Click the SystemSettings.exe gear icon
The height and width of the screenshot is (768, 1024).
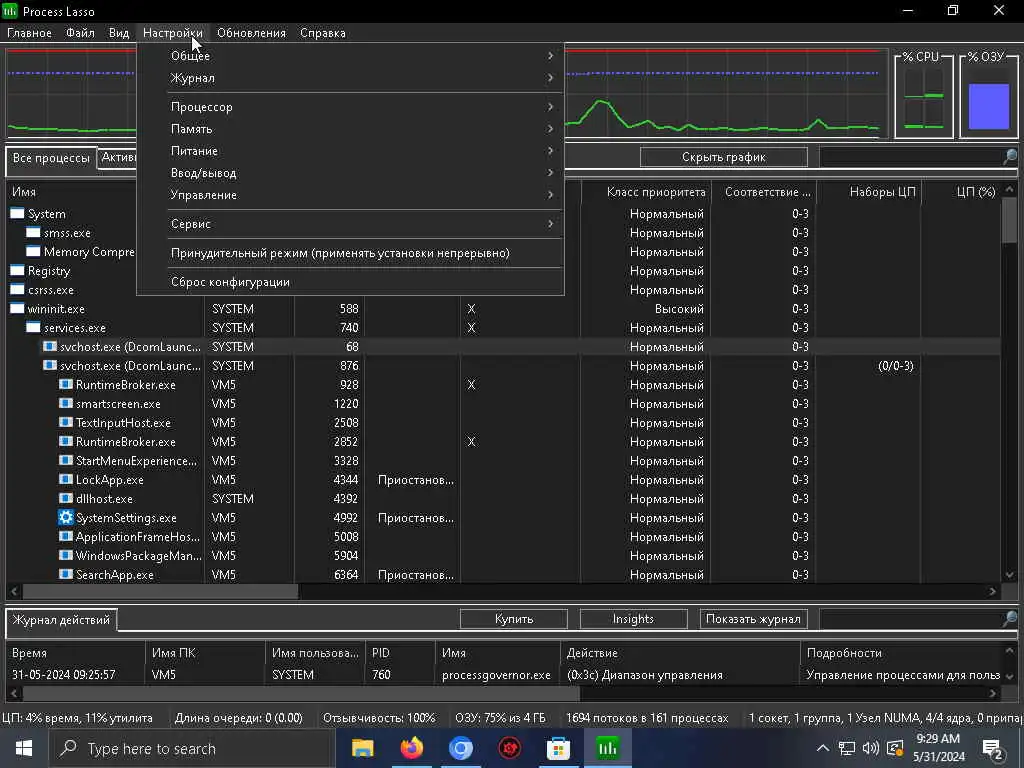66,517
